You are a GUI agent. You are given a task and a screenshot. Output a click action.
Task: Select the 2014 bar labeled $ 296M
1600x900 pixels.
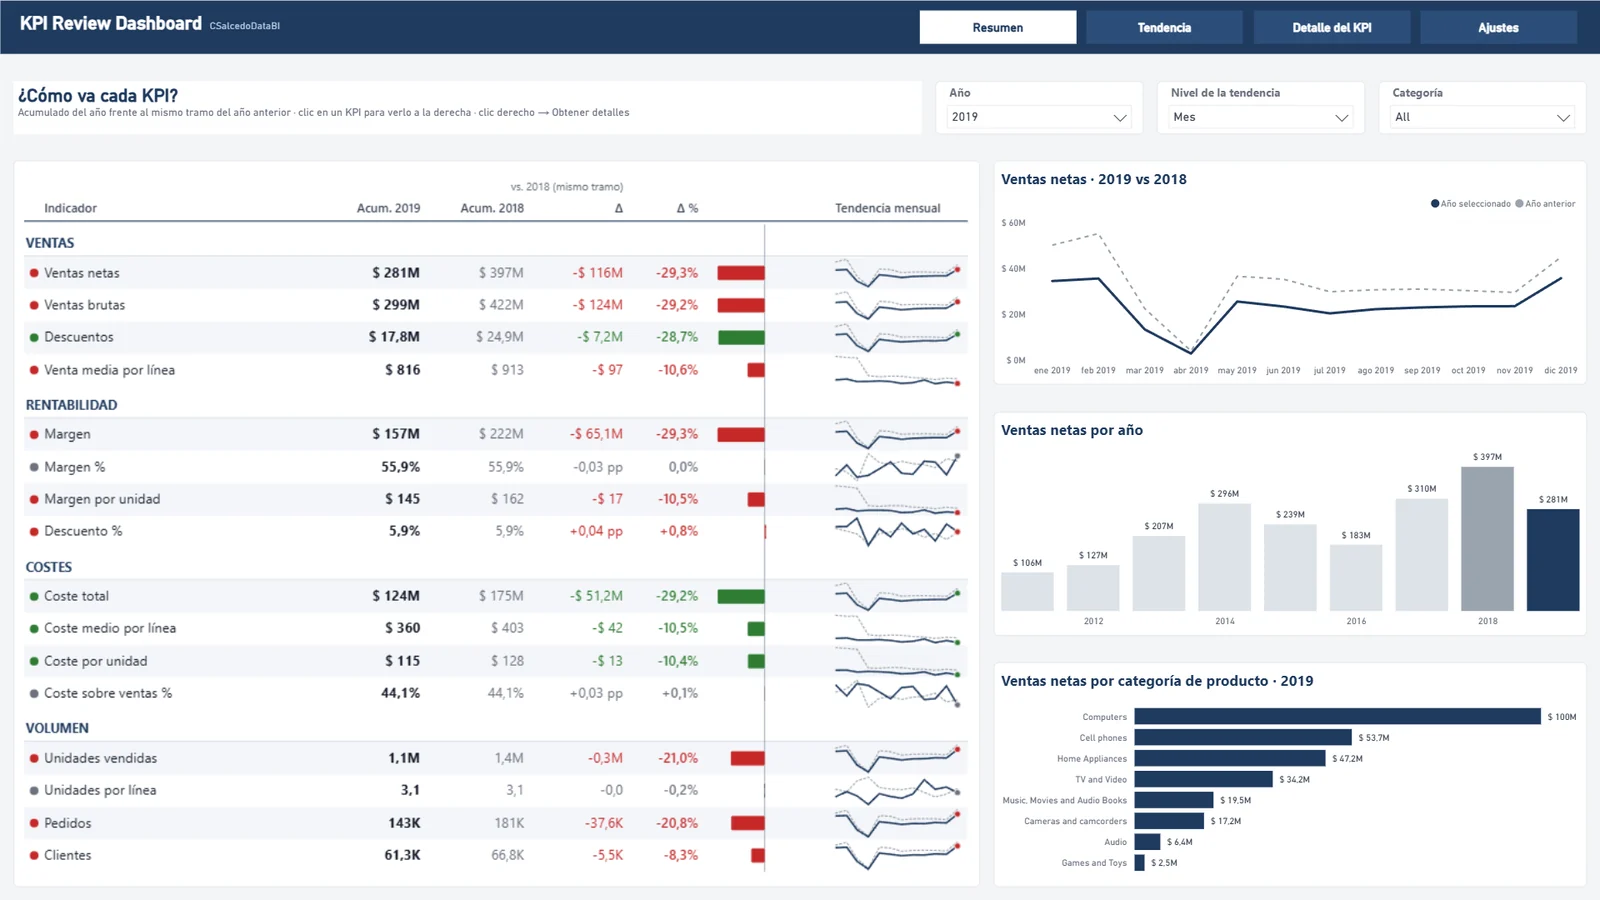click(x=1224, y=557)
